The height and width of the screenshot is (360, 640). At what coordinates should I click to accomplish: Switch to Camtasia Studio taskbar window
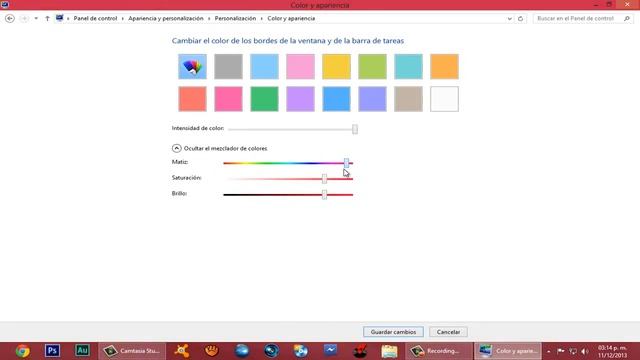click(132, 351)
